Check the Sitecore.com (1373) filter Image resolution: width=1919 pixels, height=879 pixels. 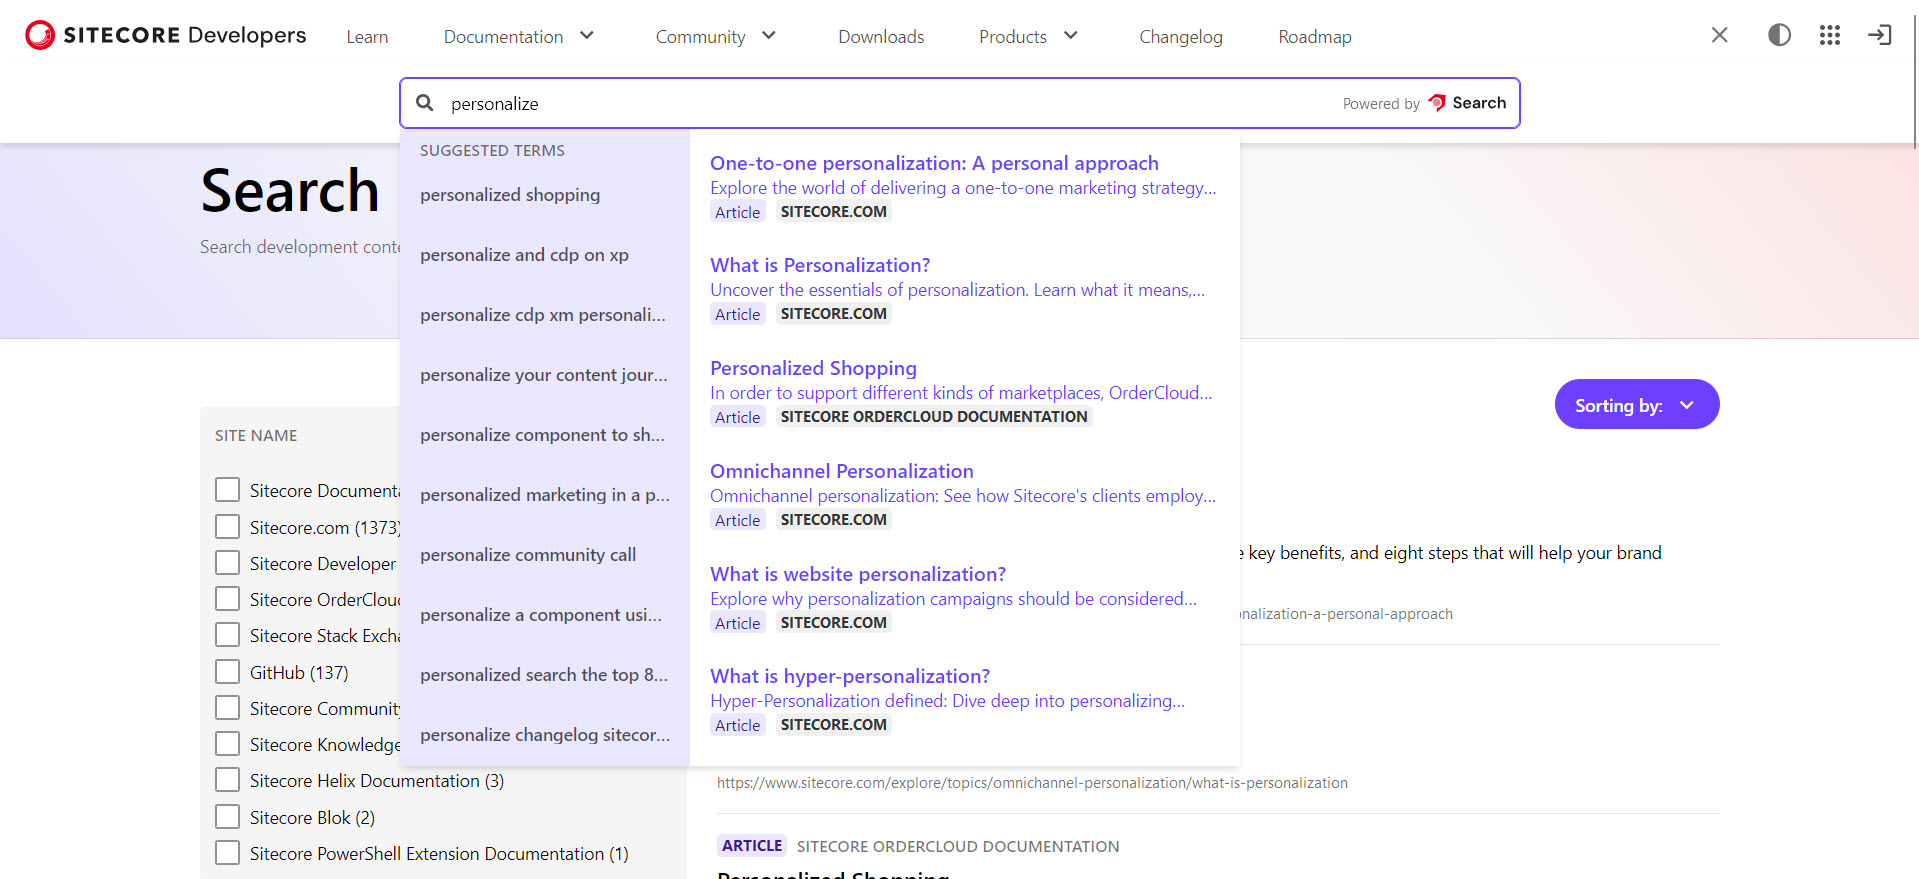click(x=228, y=527)
